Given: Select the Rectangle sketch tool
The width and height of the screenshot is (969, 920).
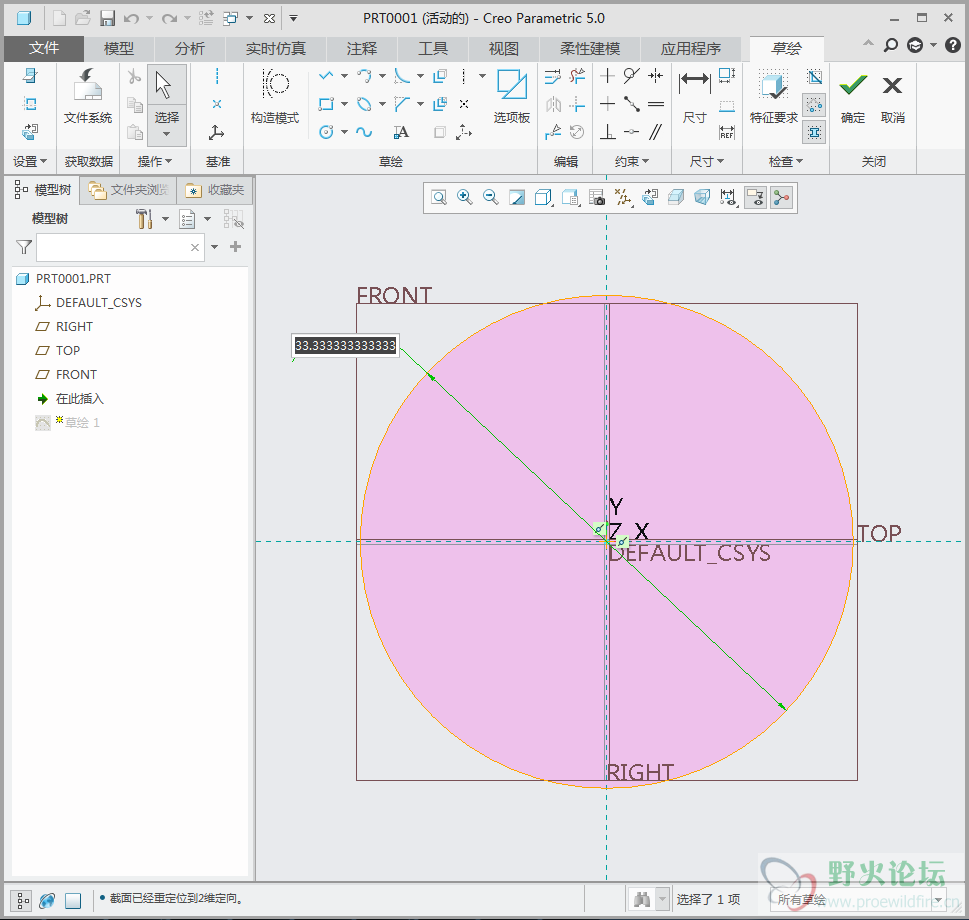Looking at the screenshot, I should tap(326, 104).
